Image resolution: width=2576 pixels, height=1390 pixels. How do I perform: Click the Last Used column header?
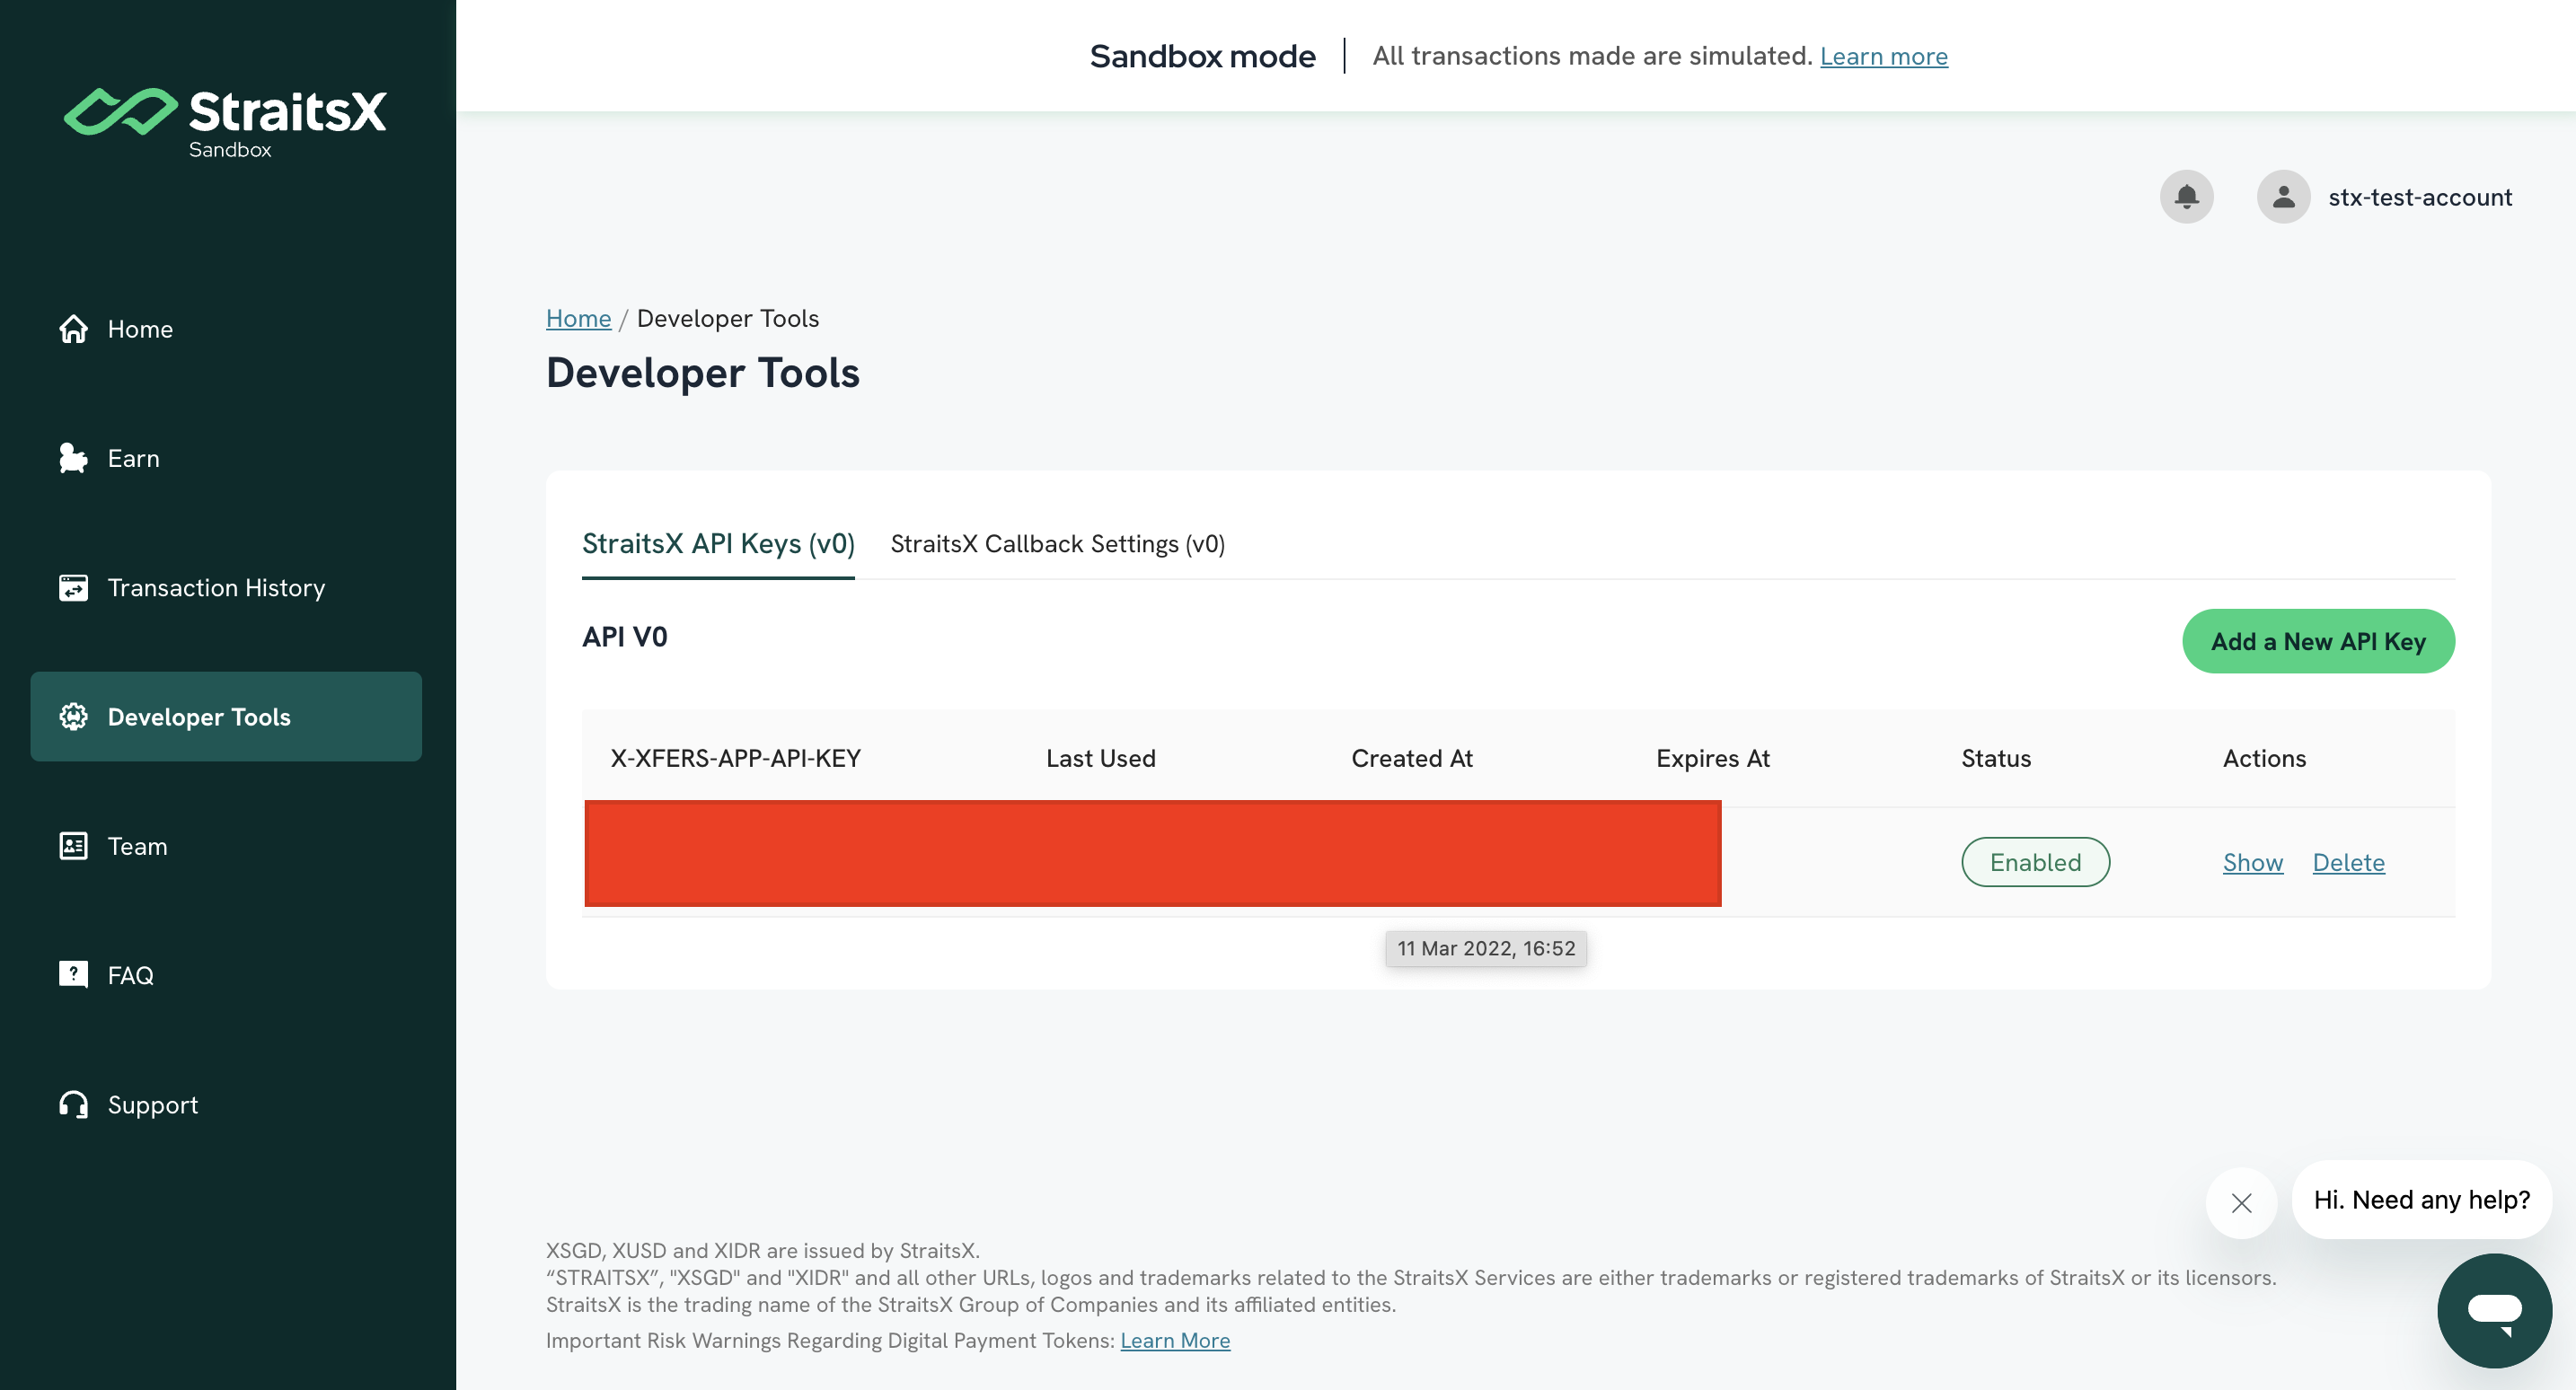click(1100, 758)
